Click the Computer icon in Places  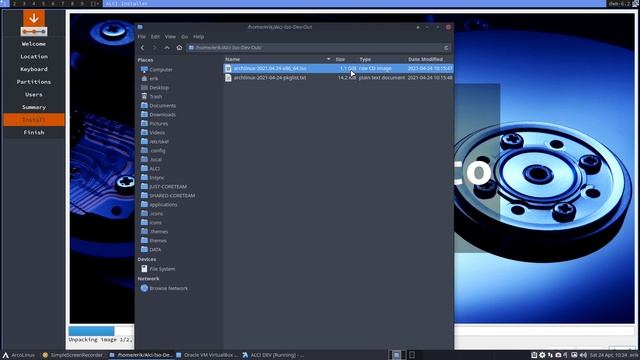pyautogui.click(x=144, y=69)
